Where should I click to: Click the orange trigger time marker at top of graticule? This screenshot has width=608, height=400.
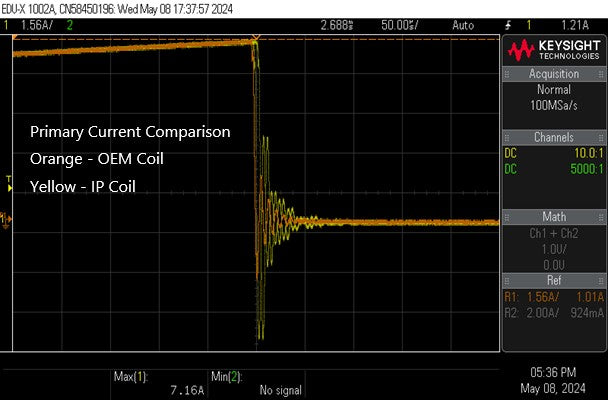[x=256, y=38]
